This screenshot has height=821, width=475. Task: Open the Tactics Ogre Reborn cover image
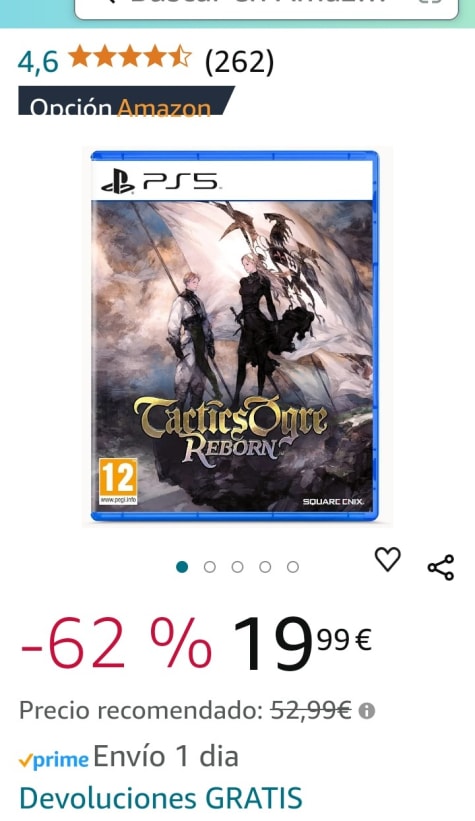pyautogui.click(x=235, y=336)
